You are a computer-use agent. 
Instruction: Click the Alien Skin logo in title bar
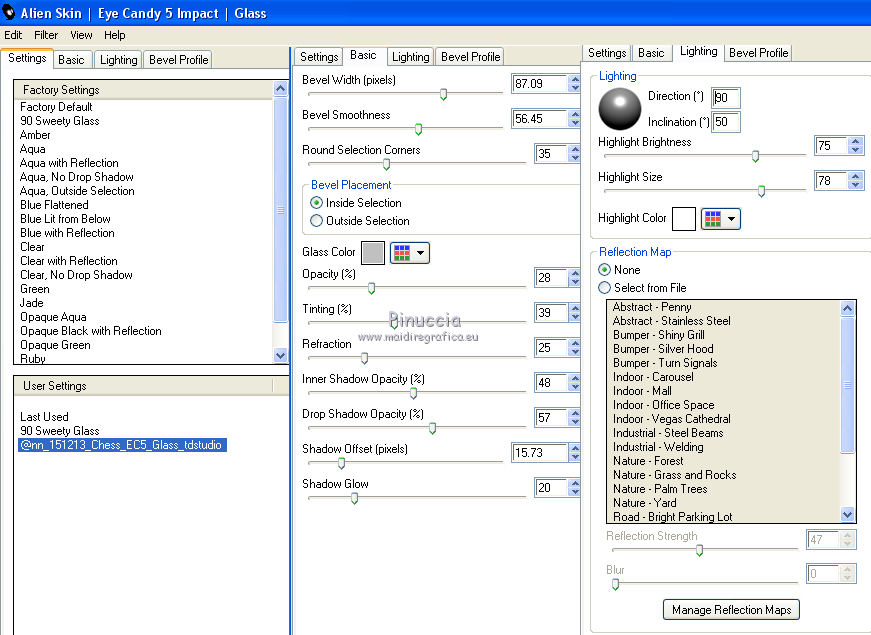tap(8, 12)
